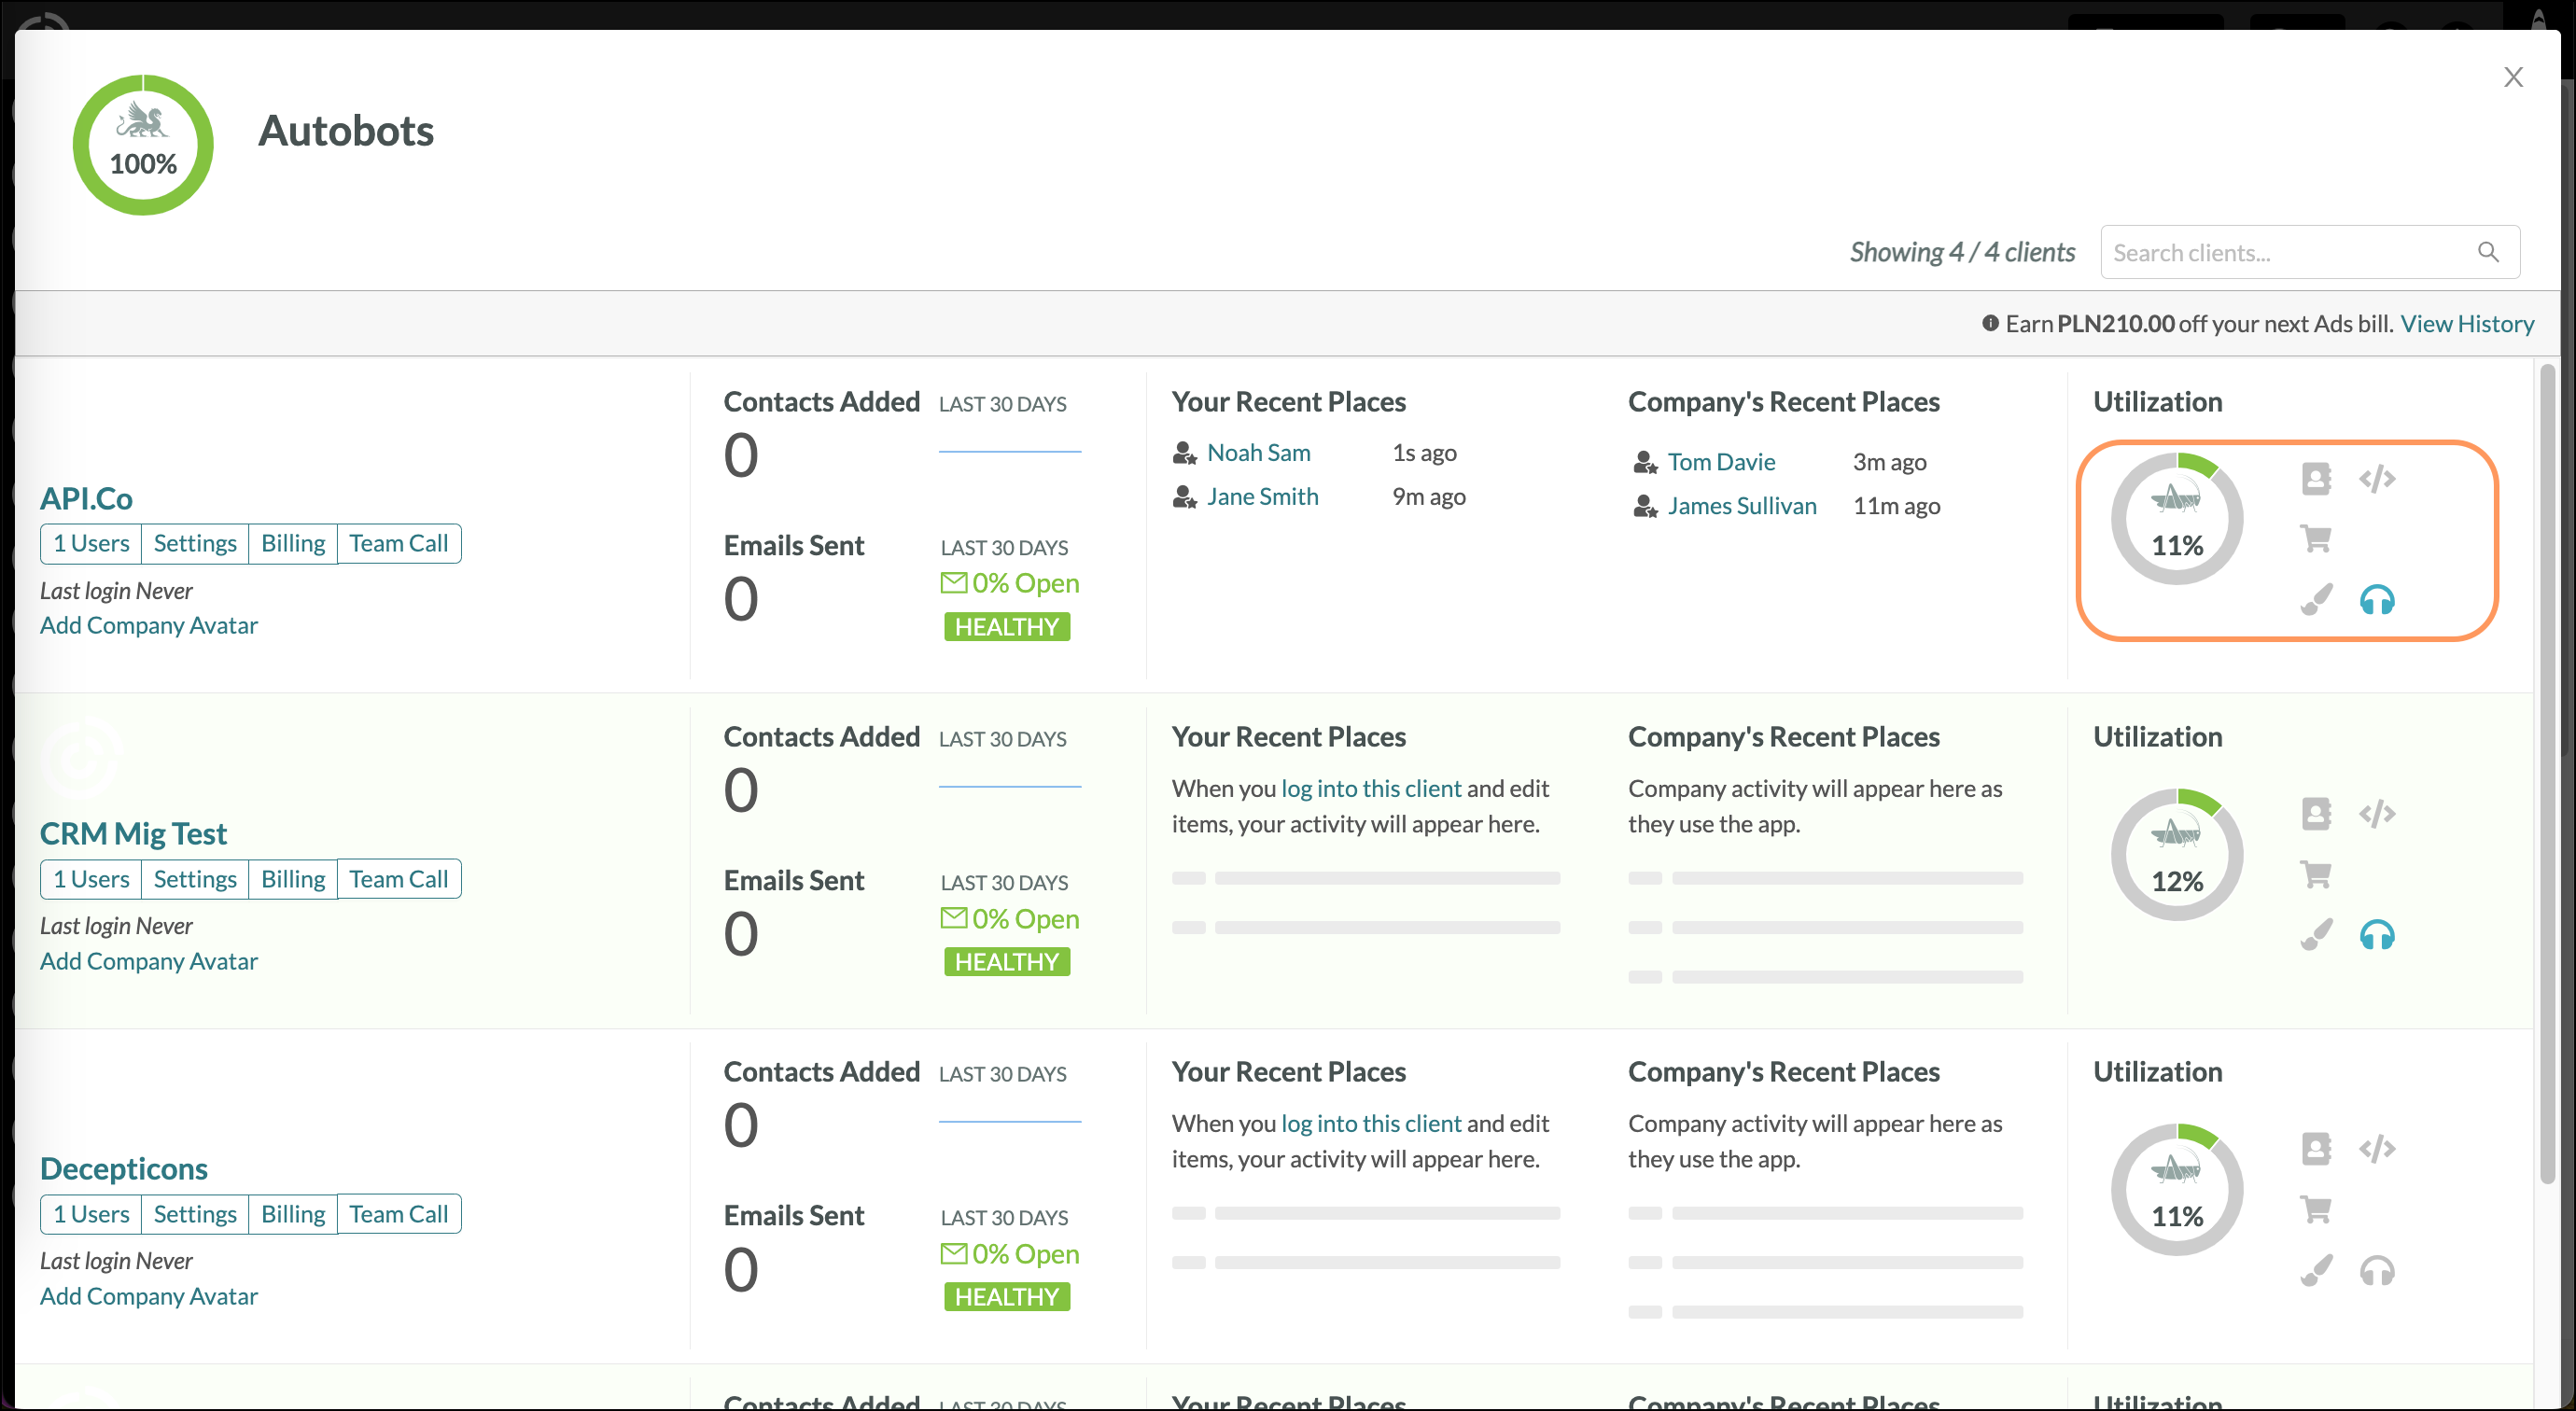Click the contacts icon in API.Co utilization

pos(2316,479)
